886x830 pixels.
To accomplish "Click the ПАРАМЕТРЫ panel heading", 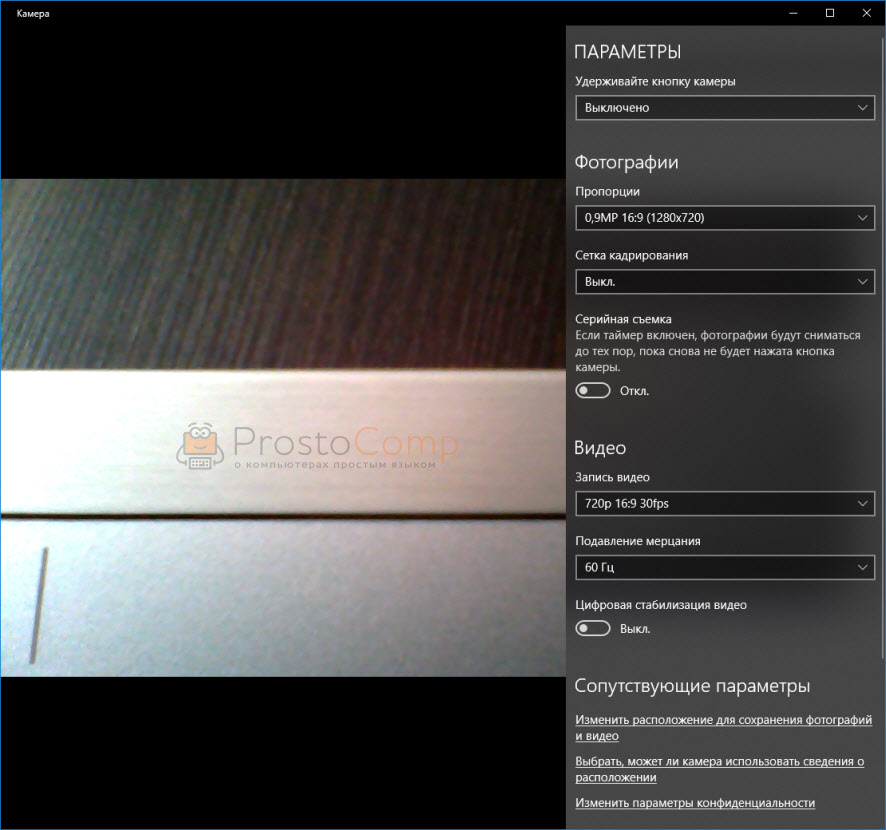I will [627, 52].
